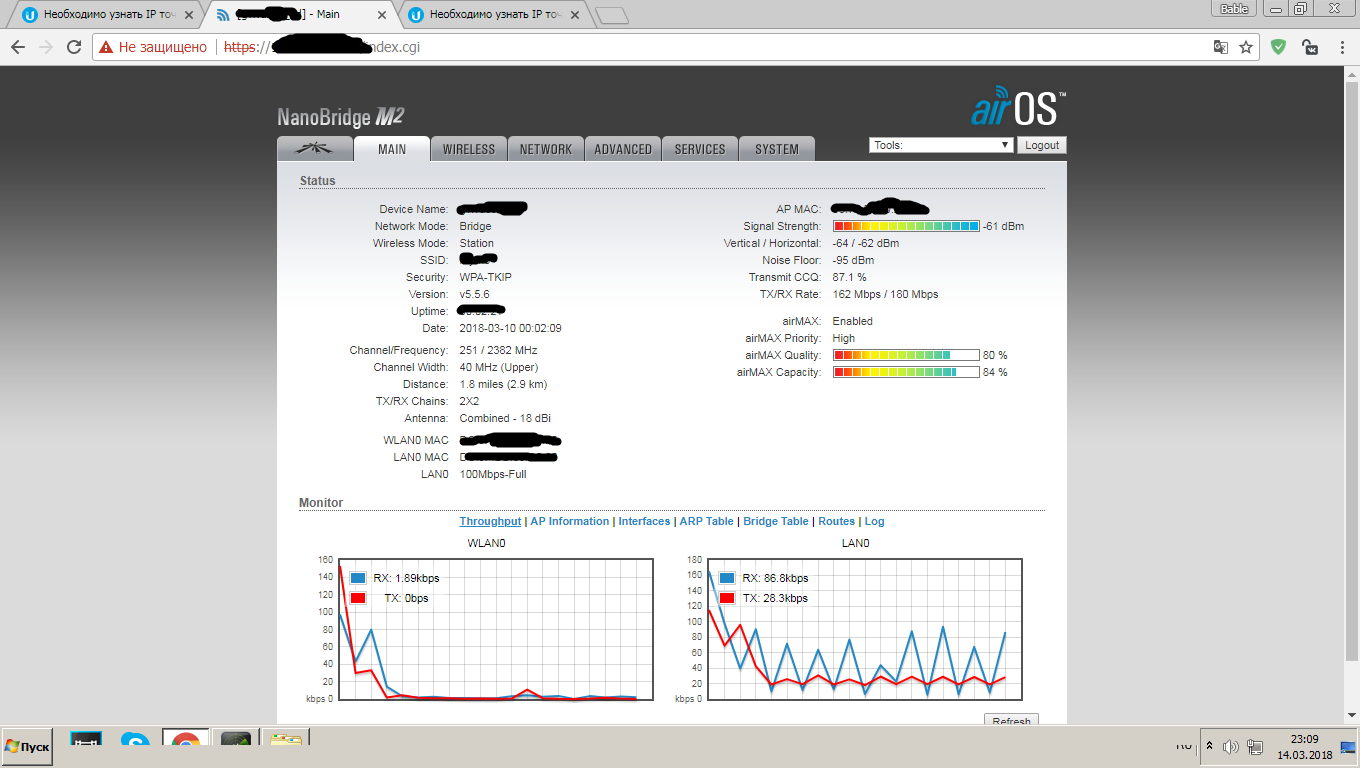Open the Google Translate page icon

(x=1221, y=47)
